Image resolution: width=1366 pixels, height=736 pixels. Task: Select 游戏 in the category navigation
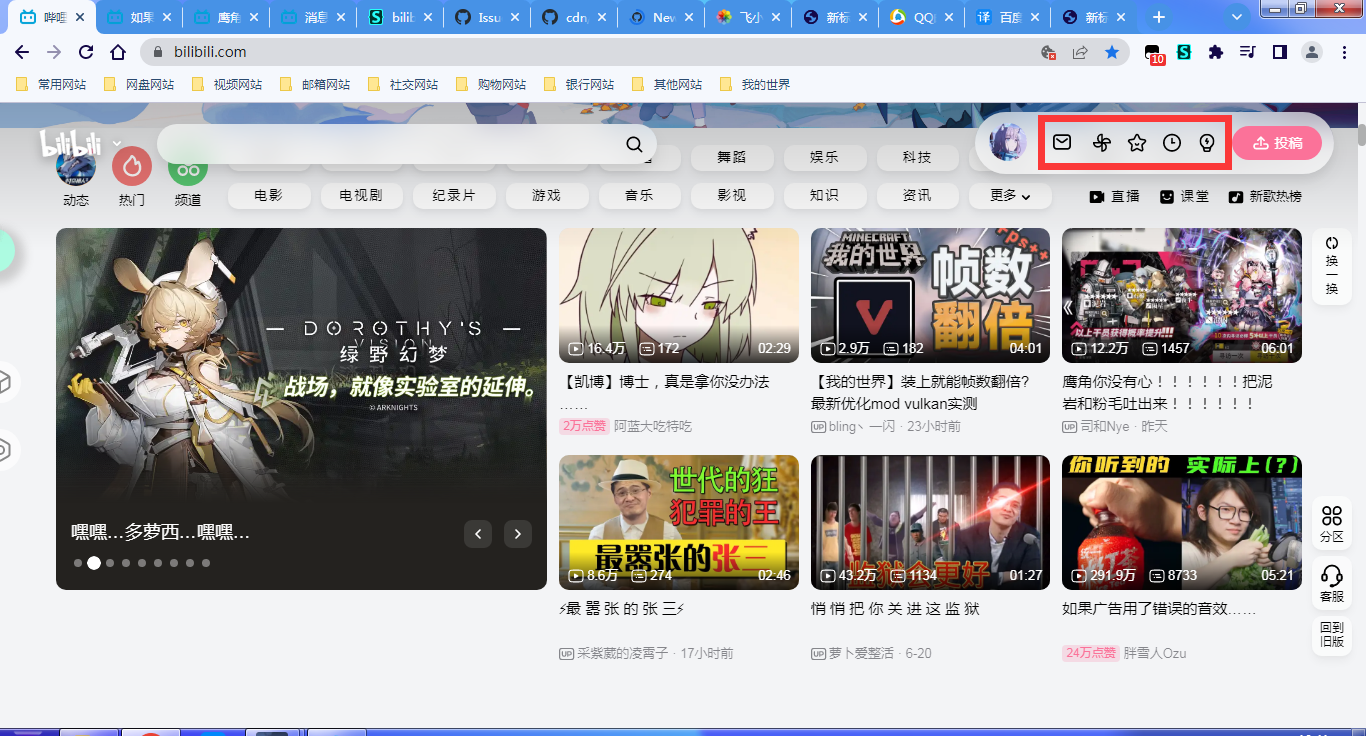546,196
